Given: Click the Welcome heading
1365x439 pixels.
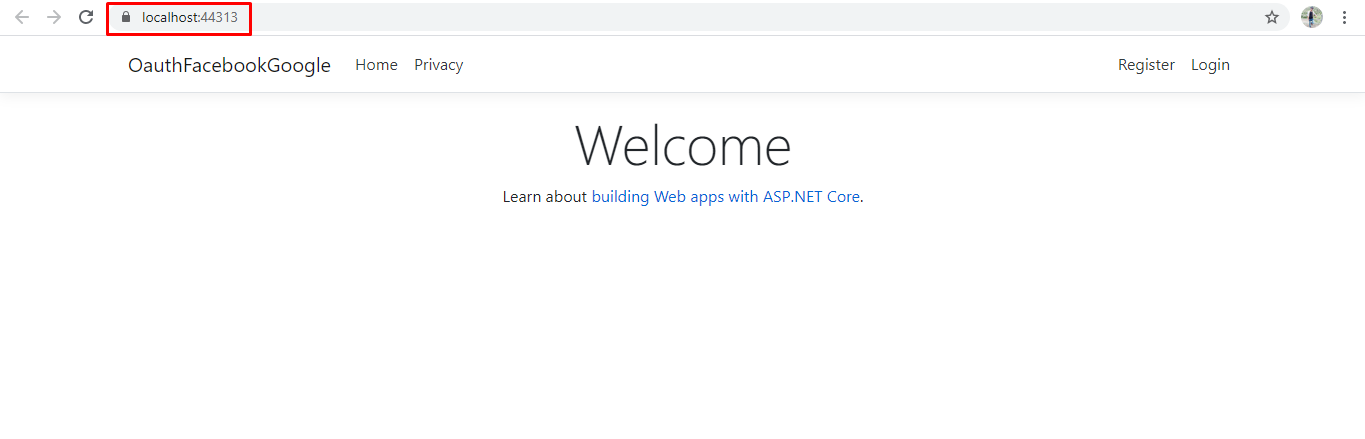Looking at the screenshot, I should tap(683, 145).
